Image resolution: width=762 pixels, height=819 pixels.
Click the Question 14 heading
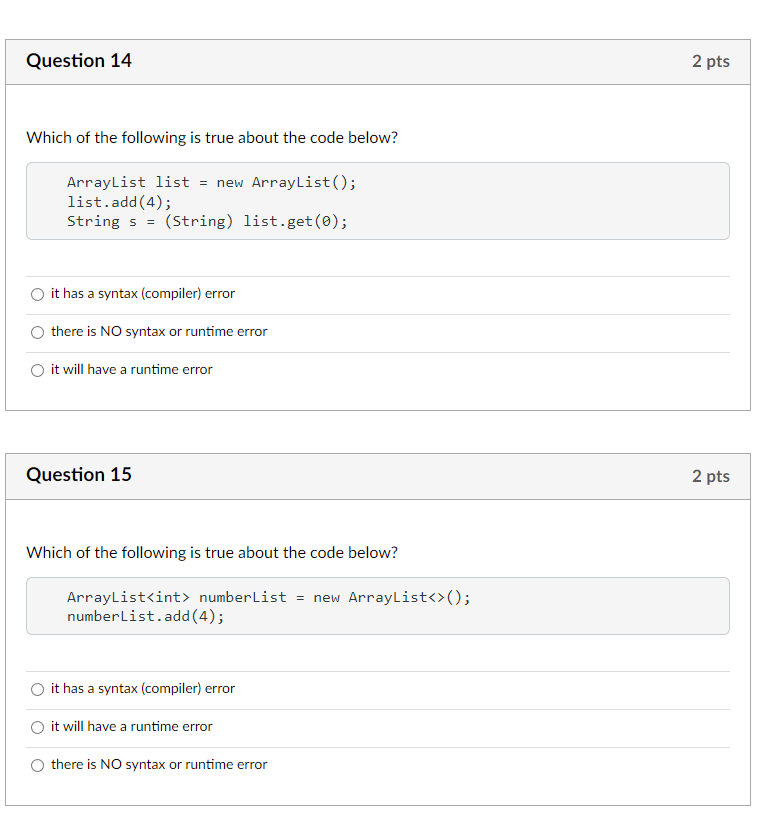pos(79,61)
